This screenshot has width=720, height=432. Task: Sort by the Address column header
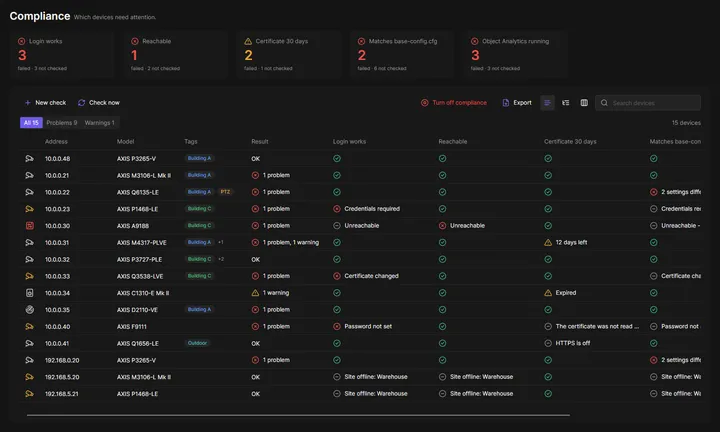click(x=56, y=141)
